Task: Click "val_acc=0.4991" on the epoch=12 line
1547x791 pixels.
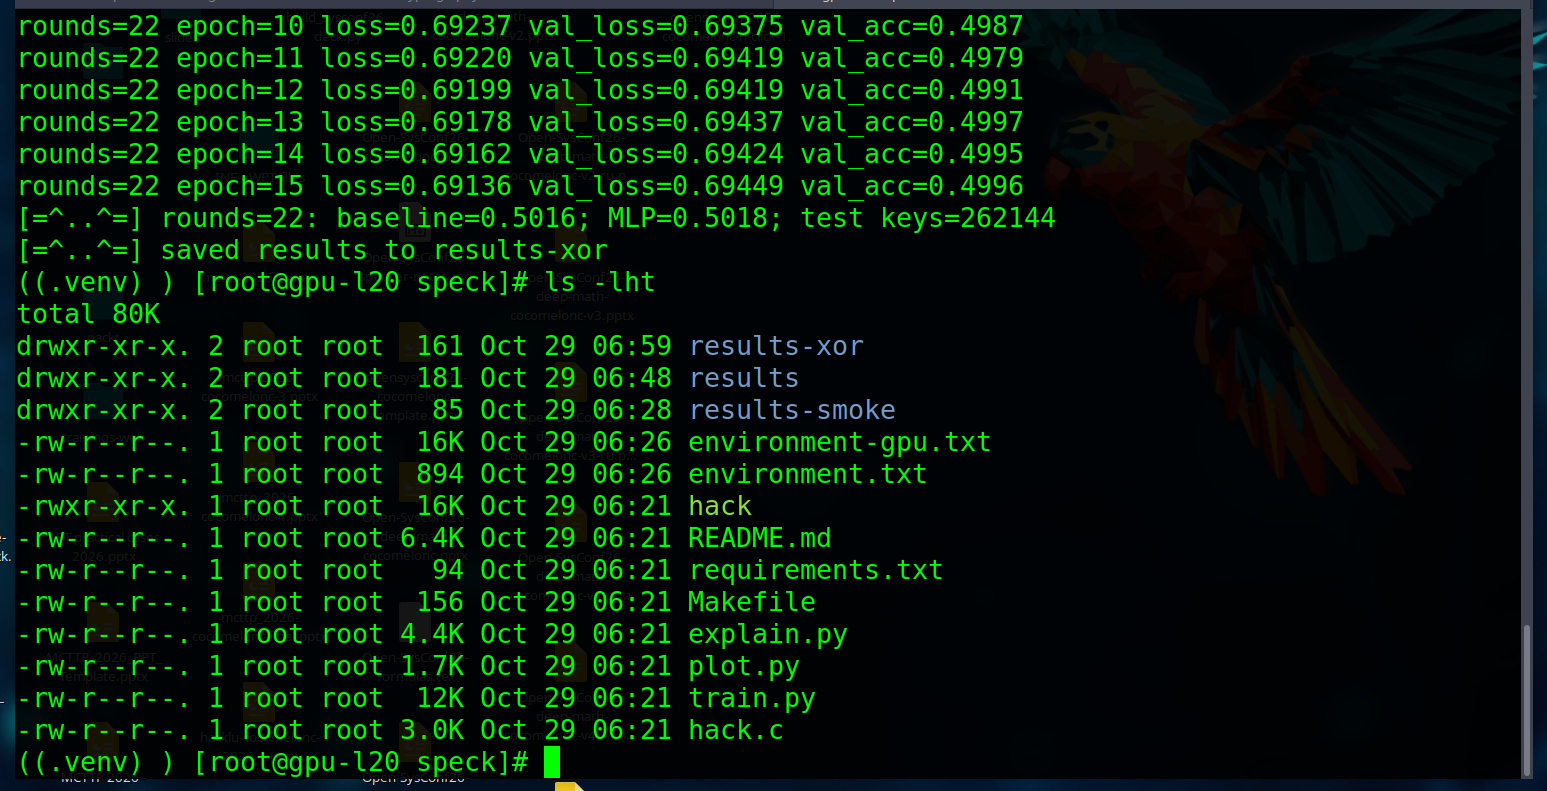Action: pyautogui.click(x=912, y=90)
